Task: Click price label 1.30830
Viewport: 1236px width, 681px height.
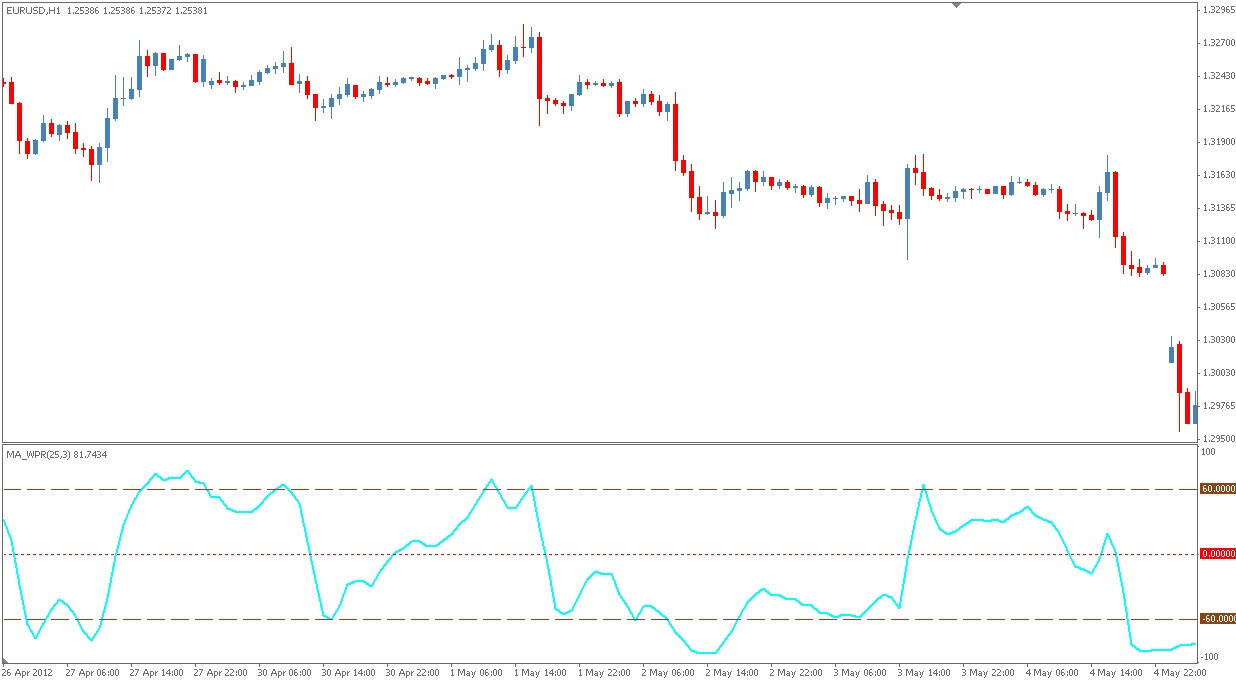Action: [x=1219, y=274]
